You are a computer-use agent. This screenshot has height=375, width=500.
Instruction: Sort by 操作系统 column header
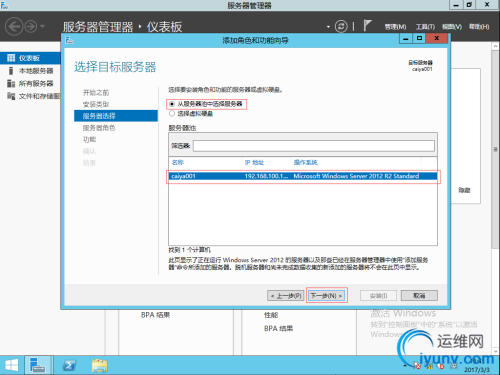click(x=305, y=162)
